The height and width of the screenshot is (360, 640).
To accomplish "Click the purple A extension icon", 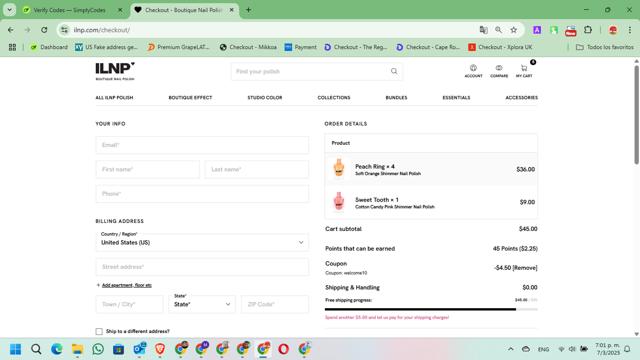I will (x=537, y=30).
